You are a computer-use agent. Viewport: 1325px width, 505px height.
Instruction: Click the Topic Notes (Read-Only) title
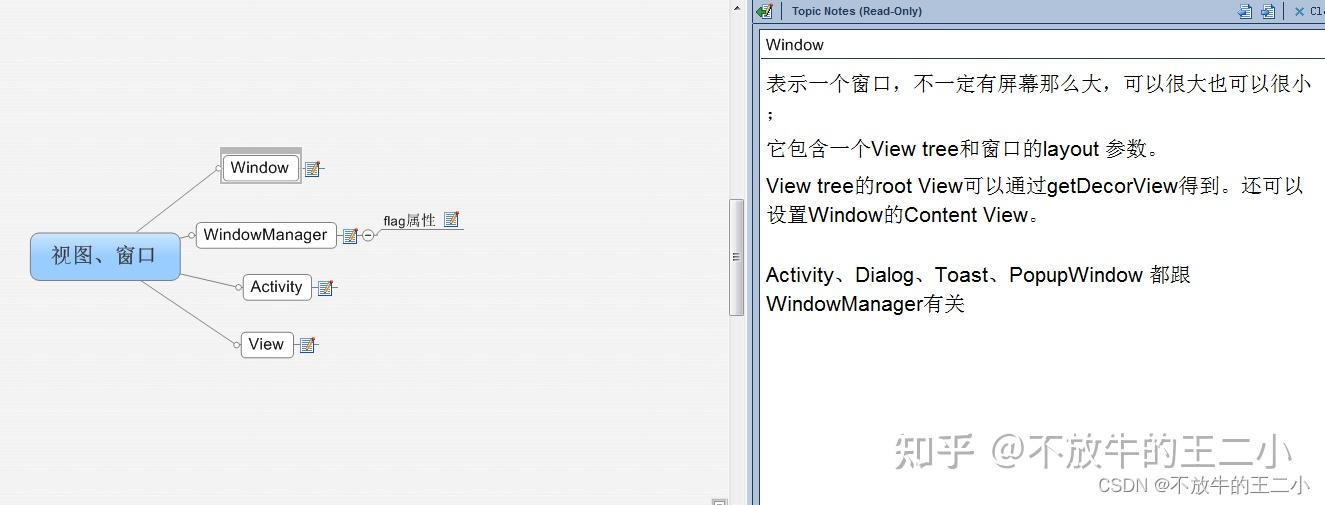857,11
